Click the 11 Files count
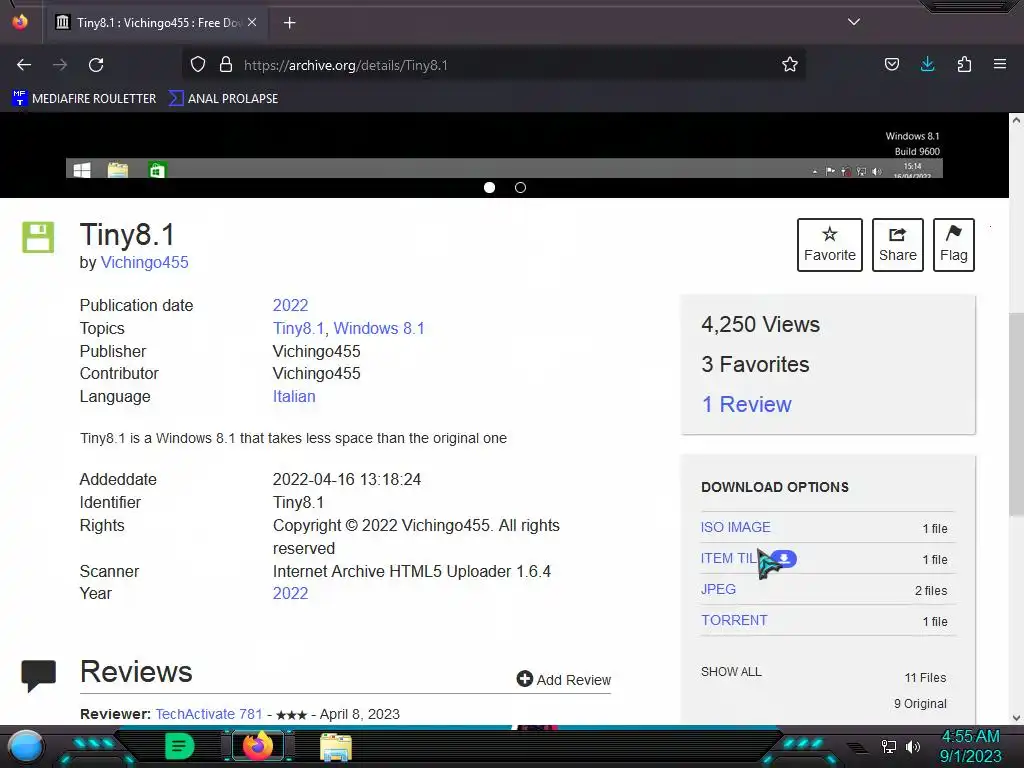The height and width of the screenshot is (768, 1024). click(925, 678)
